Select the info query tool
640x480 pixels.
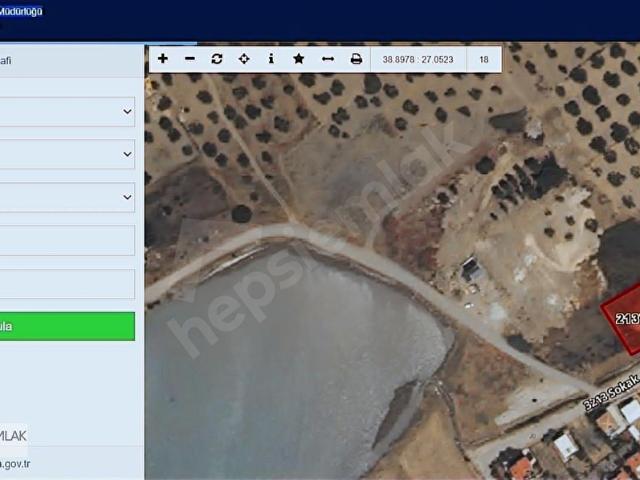271,59
